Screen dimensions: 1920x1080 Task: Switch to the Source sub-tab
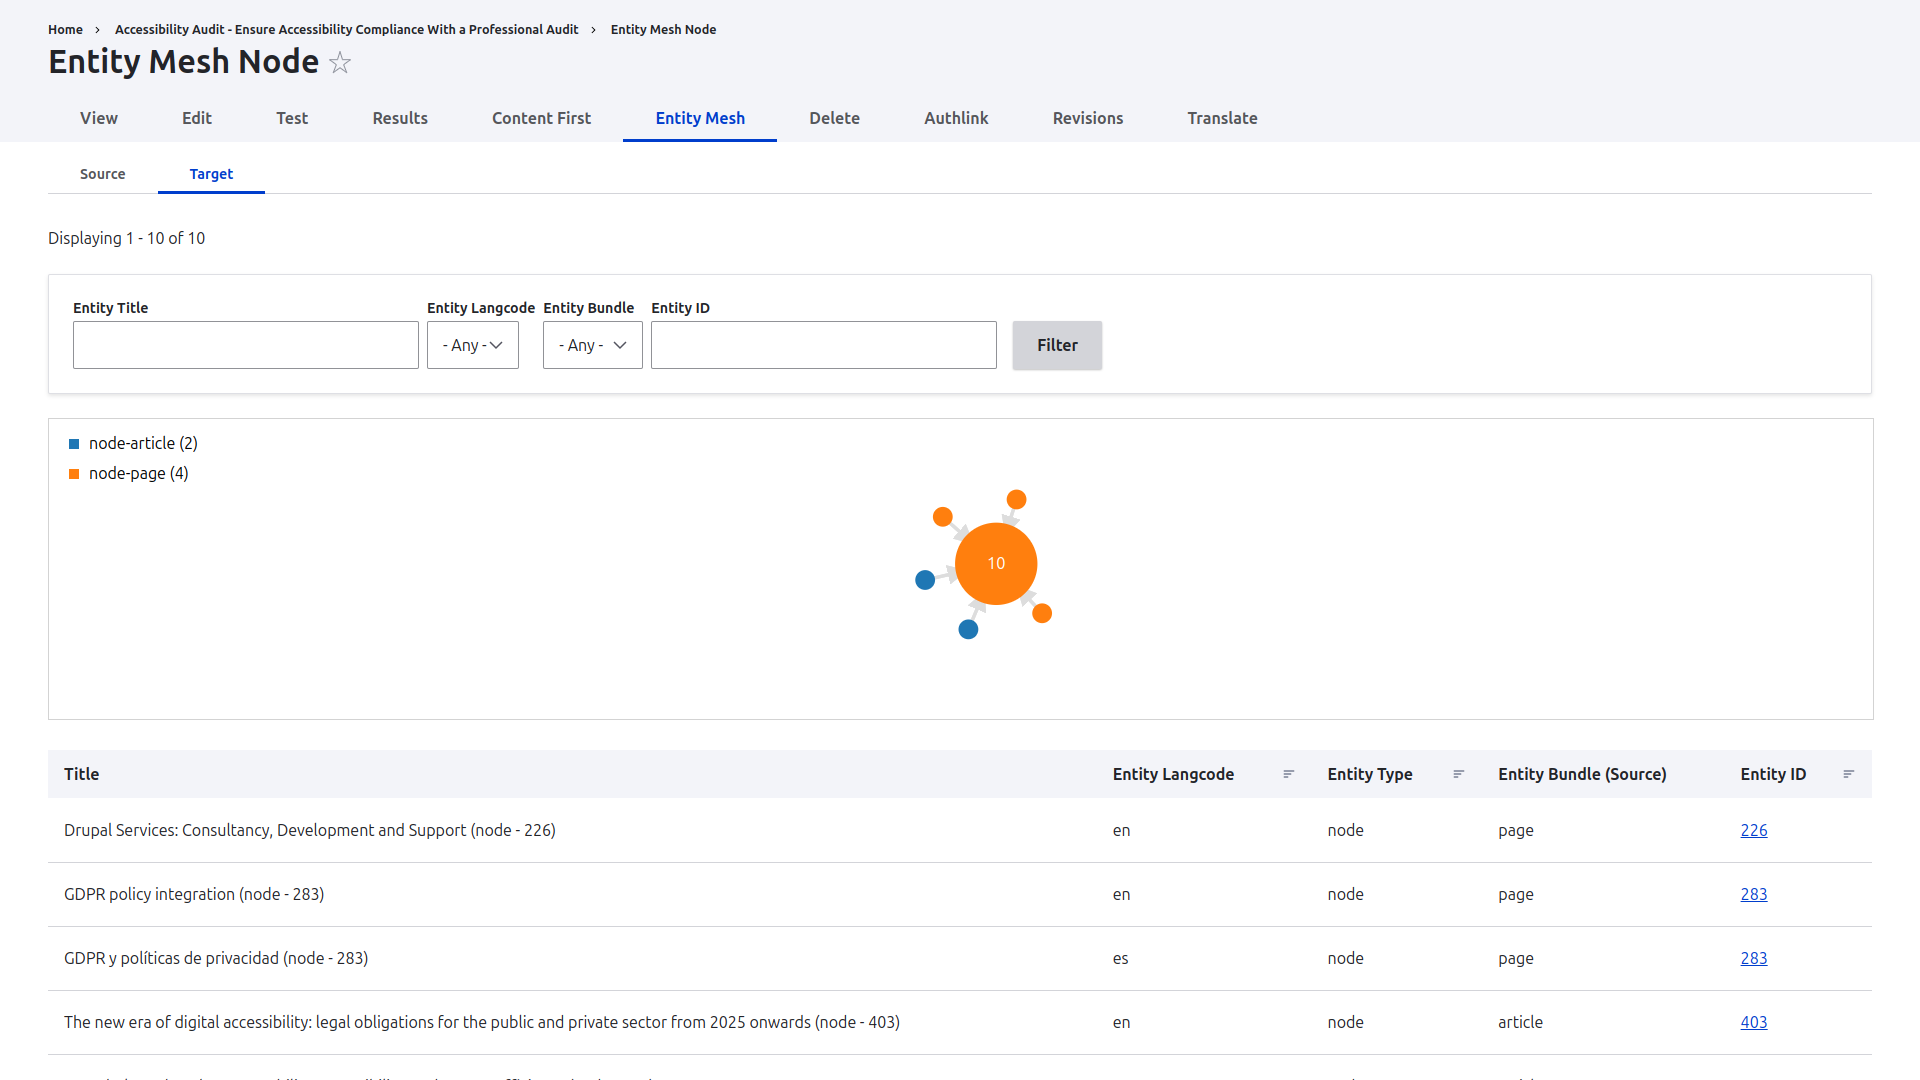pyautogui.click(x=103, y=174)
